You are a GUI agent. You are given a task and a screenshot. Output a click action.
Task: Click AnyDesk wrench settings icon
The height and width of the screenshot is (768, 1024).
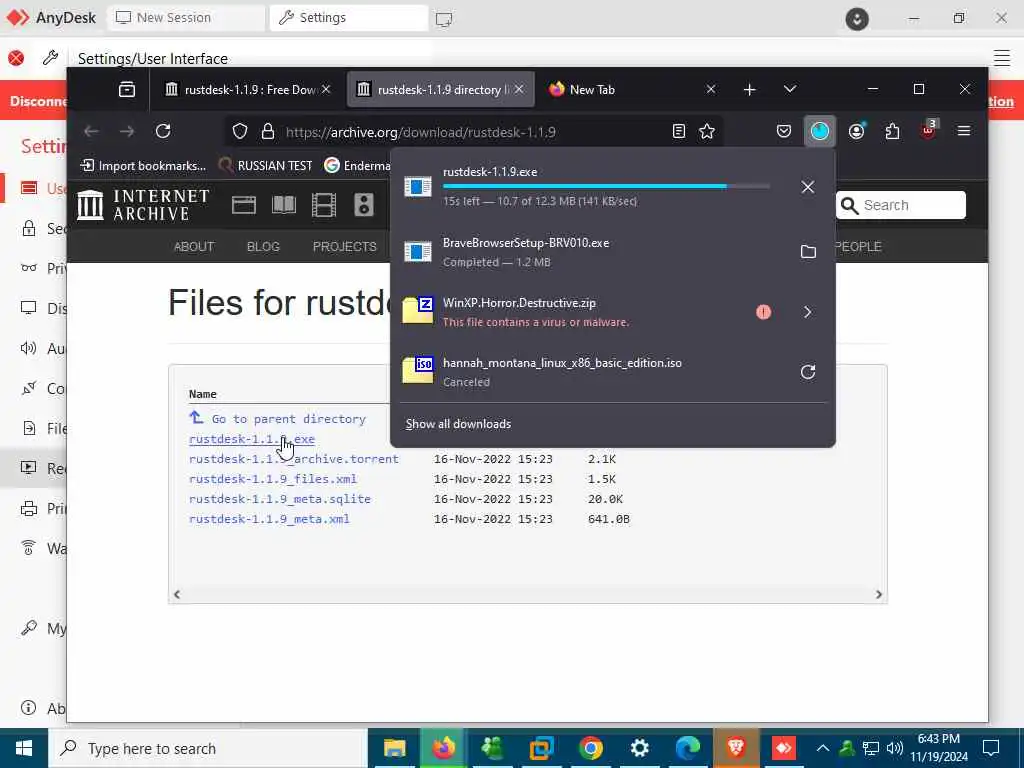click(50, 57)
